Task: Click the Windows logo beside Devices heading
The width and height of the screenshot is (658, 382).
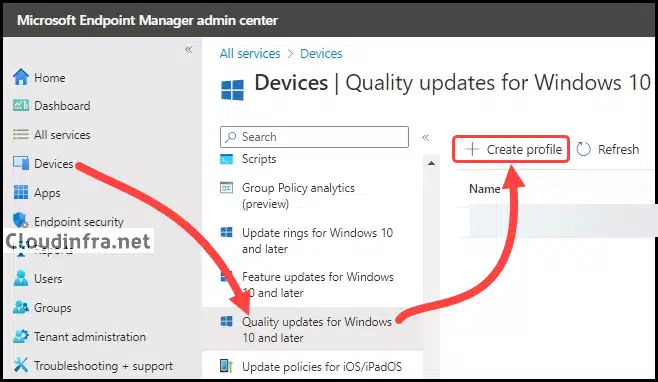Action: point(232,90)
